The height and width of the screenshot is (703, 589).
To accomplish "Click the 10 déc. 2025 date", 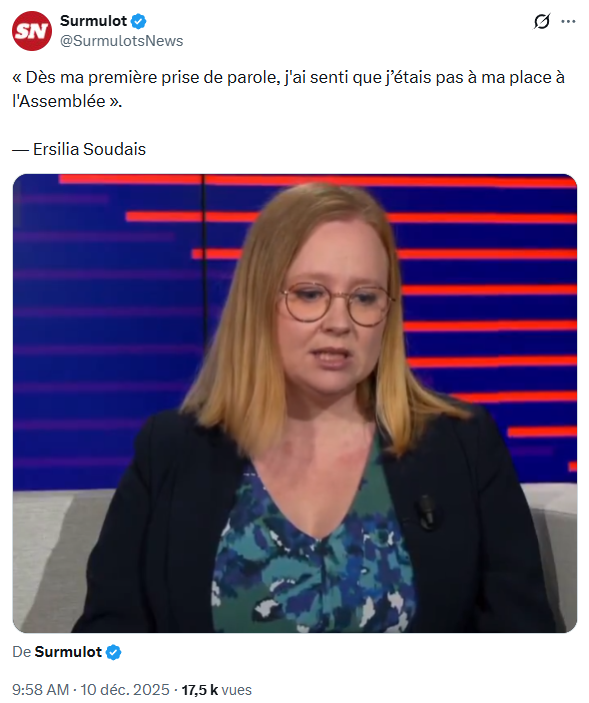I will pos(125,690).
